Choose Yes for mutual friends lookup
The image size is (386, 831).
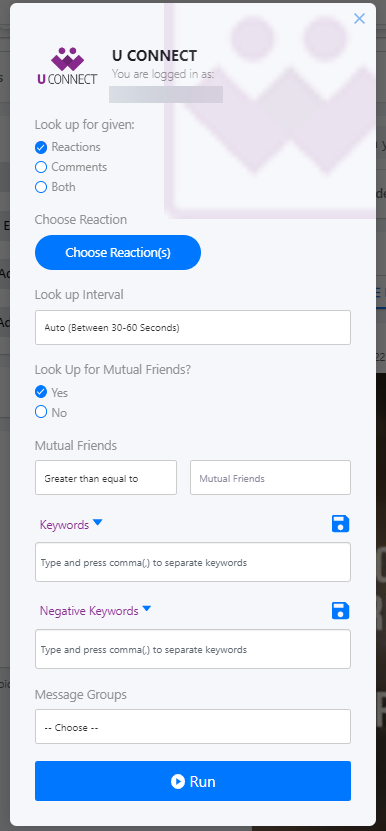41,392
